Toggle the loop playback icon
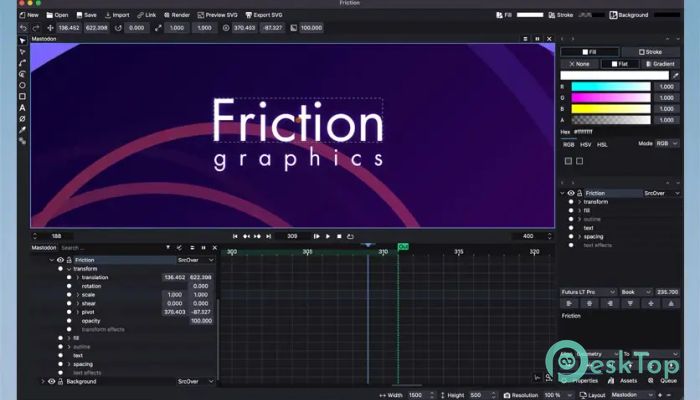Image resolution: width=700 pixels, height=400 pixels. point(350,236)
